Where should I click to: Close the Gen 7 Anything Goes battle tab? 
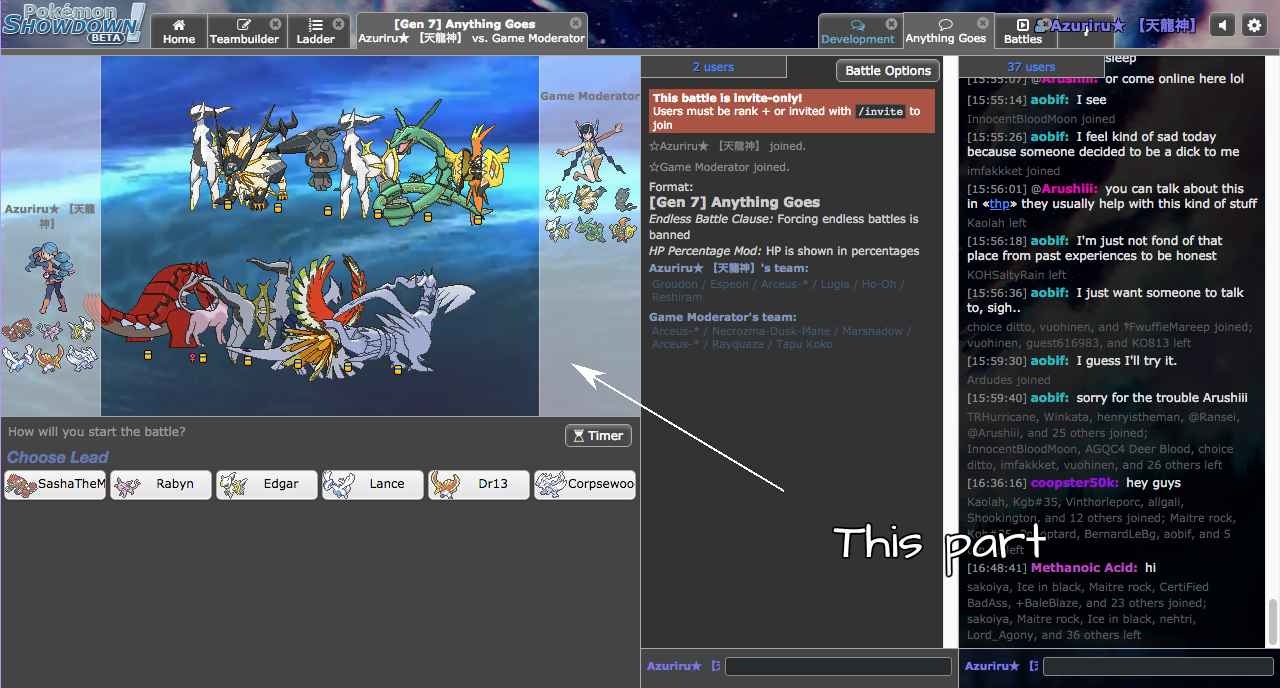(576, 23)
